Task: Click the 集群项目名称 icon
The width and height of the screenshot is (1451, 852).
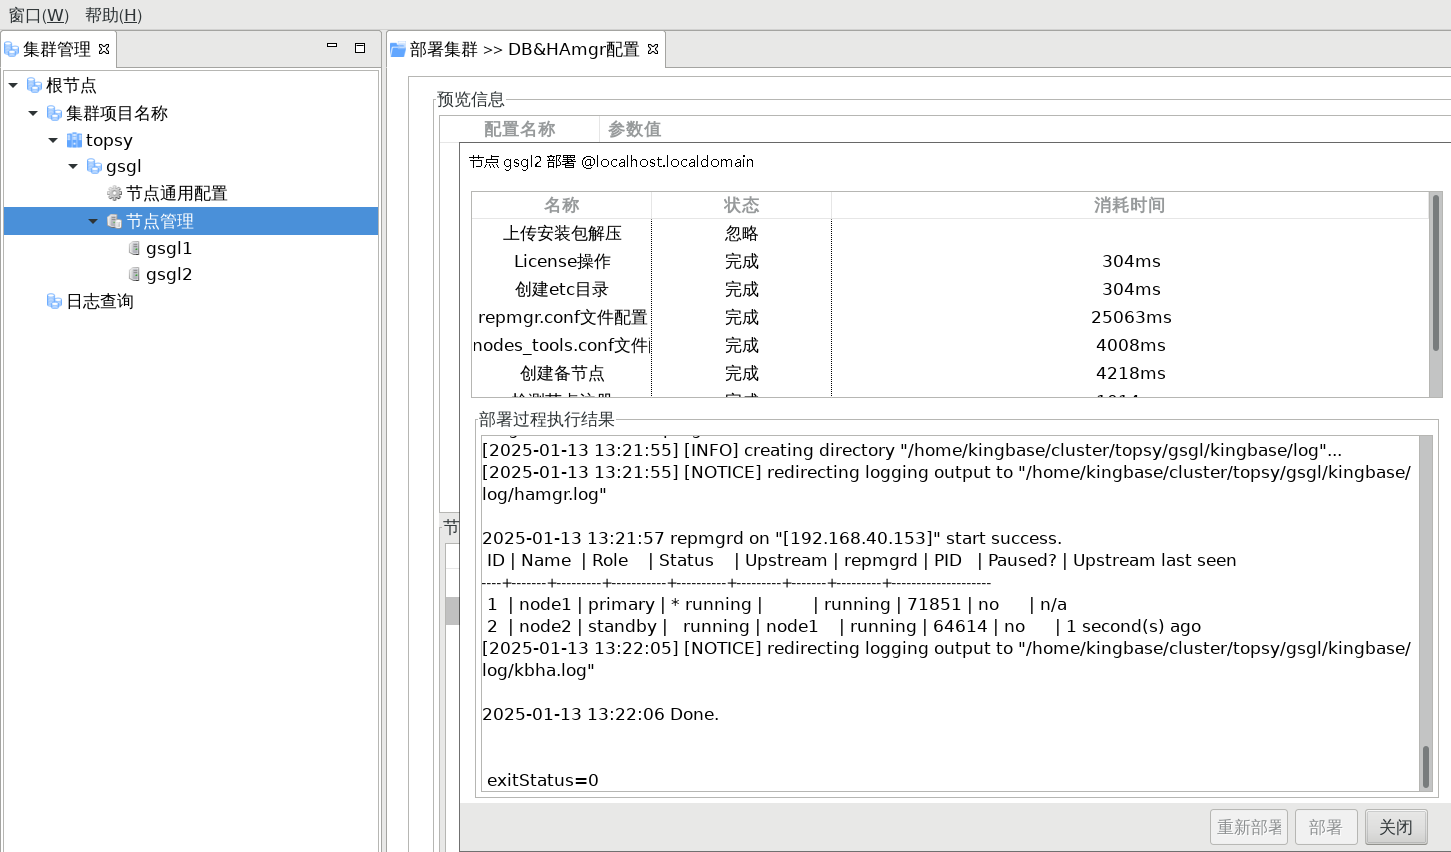Action: point(54,113)
